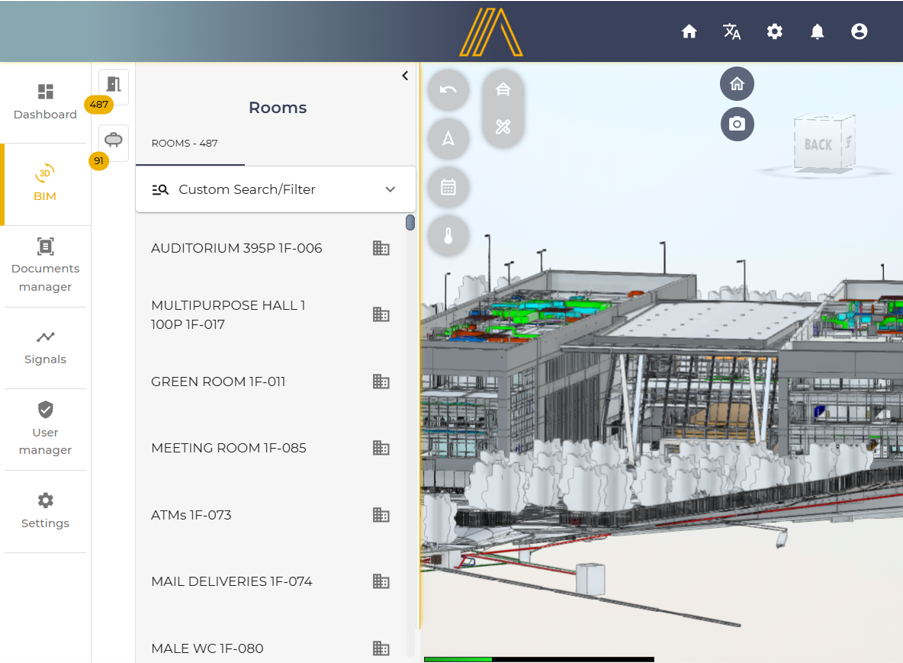Open the notifications bell
This screenshot has height=663, width=903.
point(817,32)
